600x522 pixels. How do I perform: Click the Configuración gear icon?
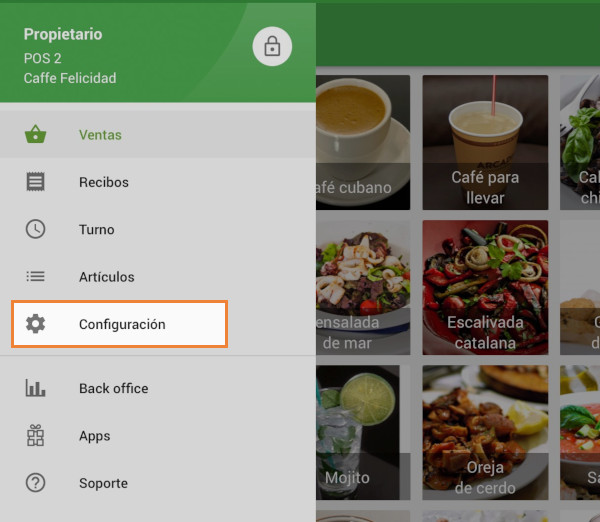[x=36, y=324]
